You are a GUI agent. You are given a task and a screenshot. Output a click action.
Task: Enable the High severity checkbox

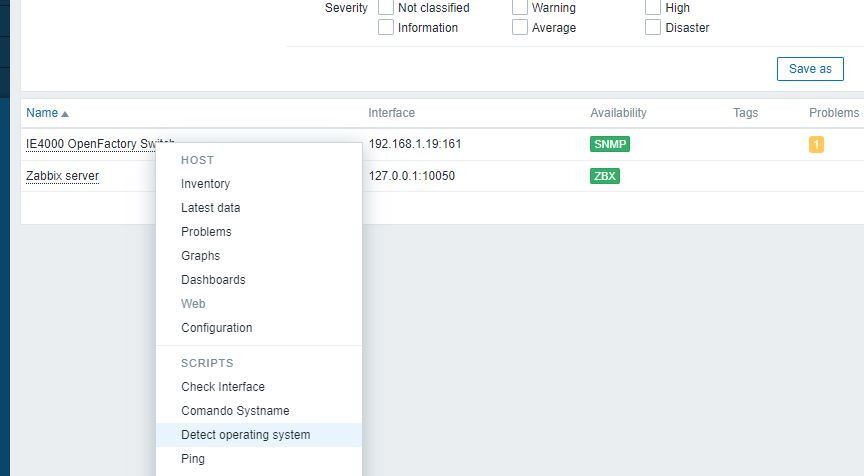[654, 8]
